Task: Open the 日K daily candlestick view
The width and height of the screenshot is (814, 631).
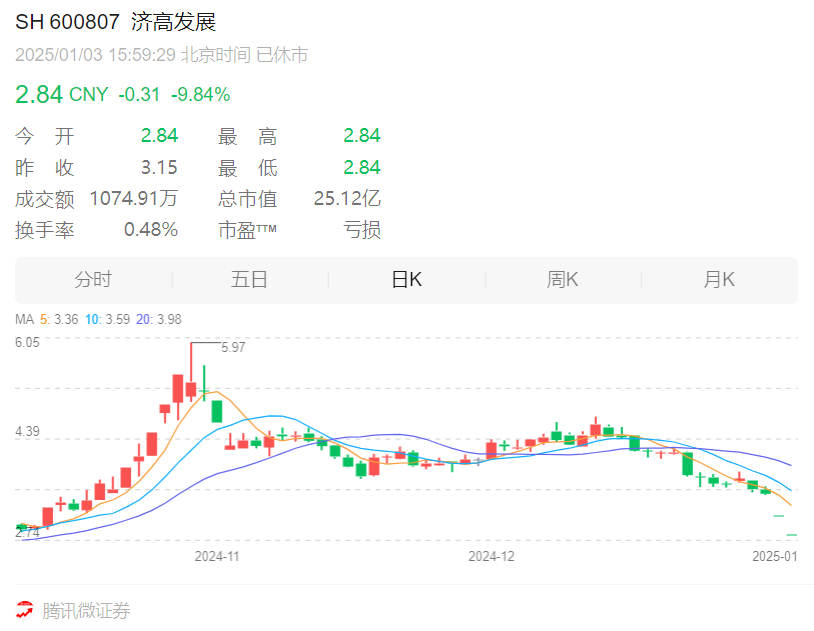Action: coord(404,279)
